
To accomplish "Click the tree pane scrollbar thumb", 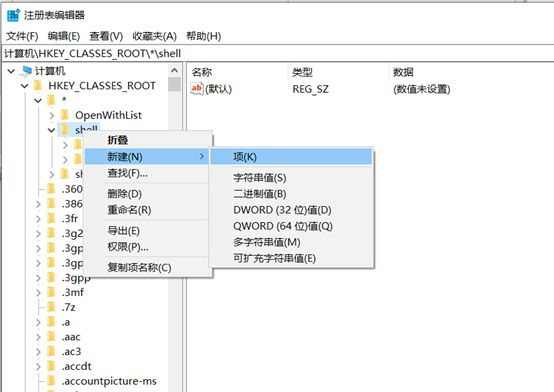I will (x=175, y=84).
